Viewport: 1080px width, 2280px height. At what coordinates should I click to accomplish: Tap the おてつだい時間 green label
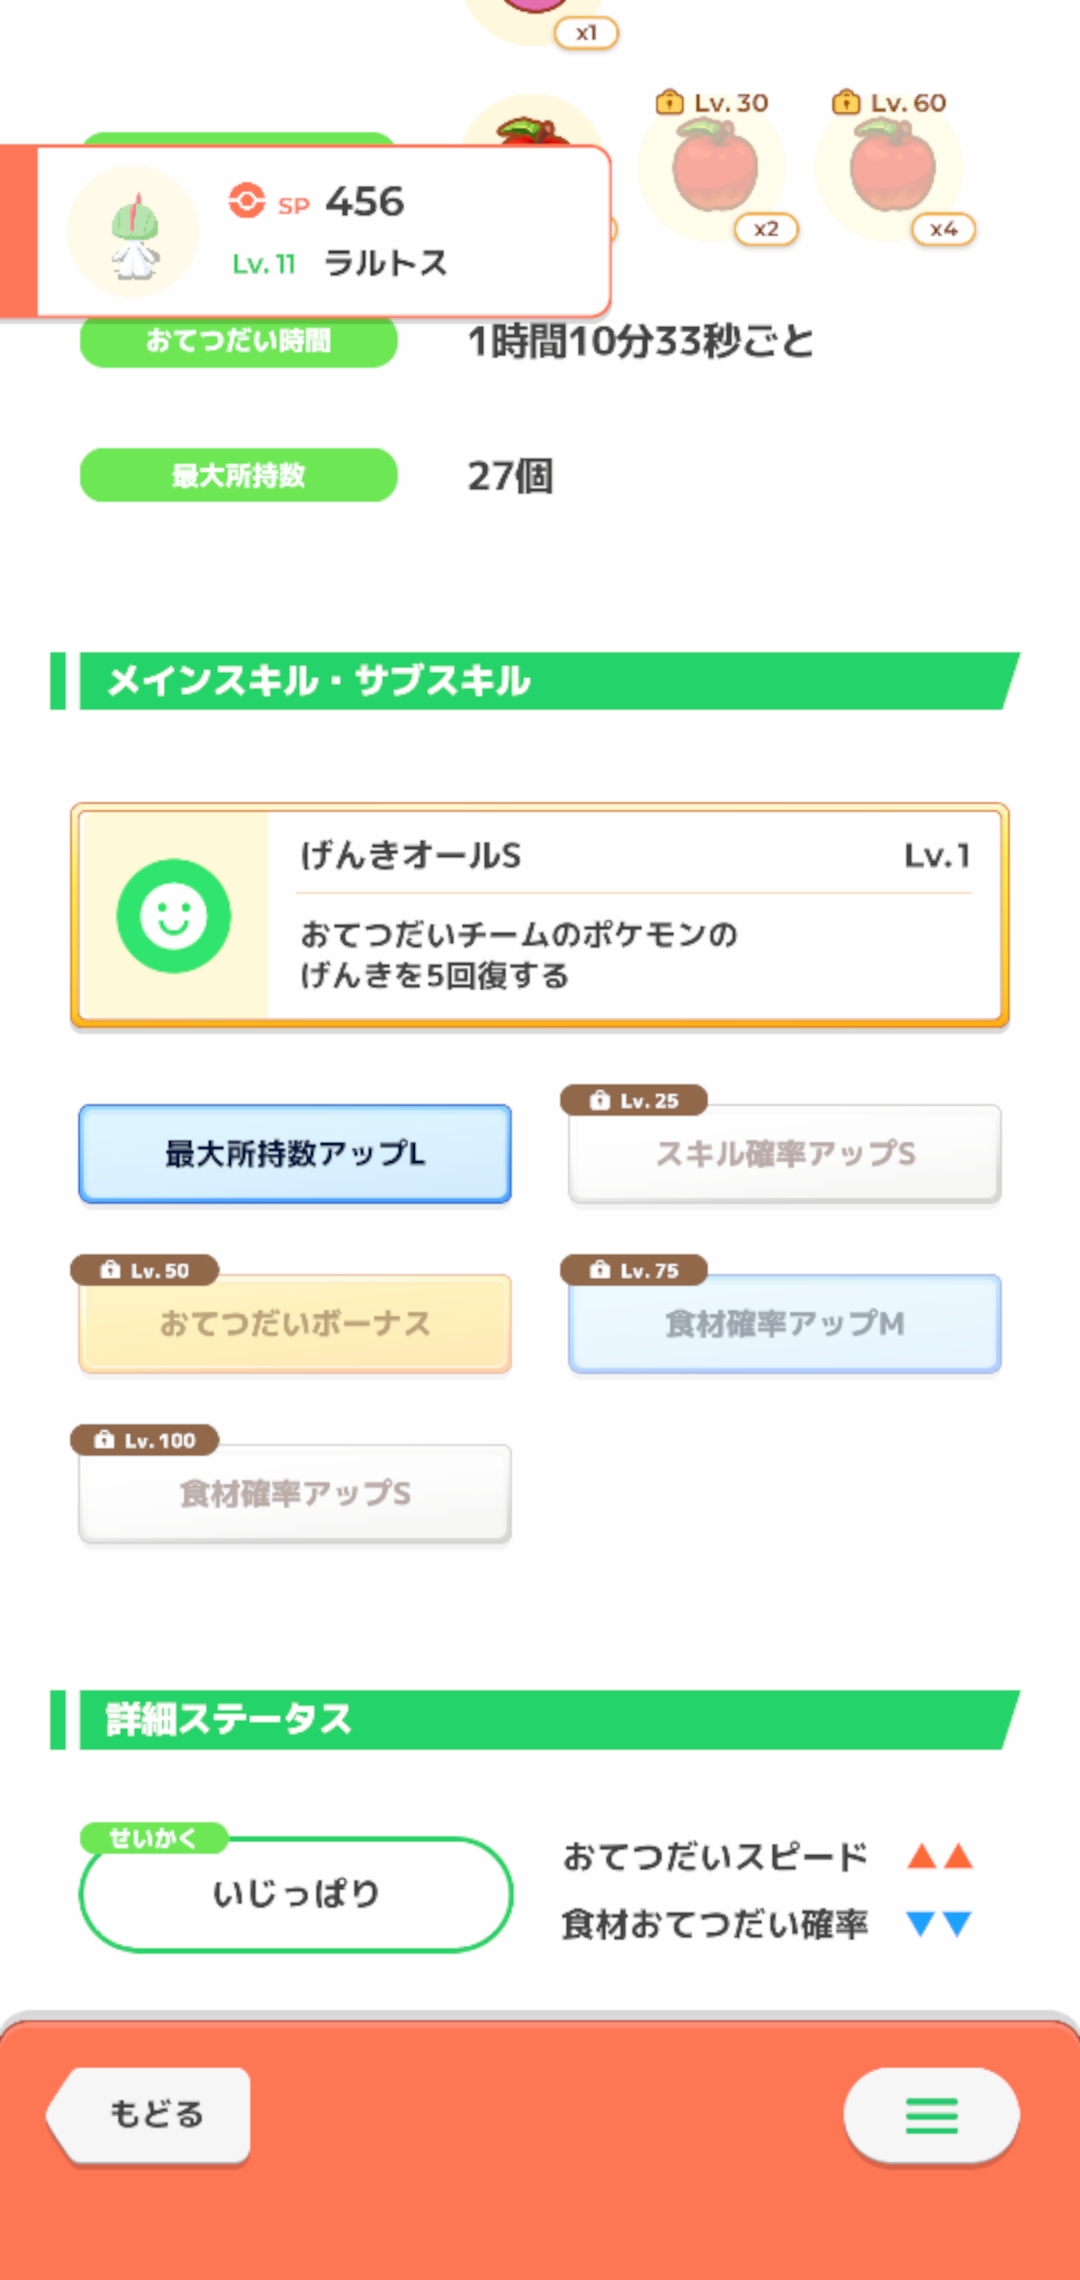tap(239, 341)
